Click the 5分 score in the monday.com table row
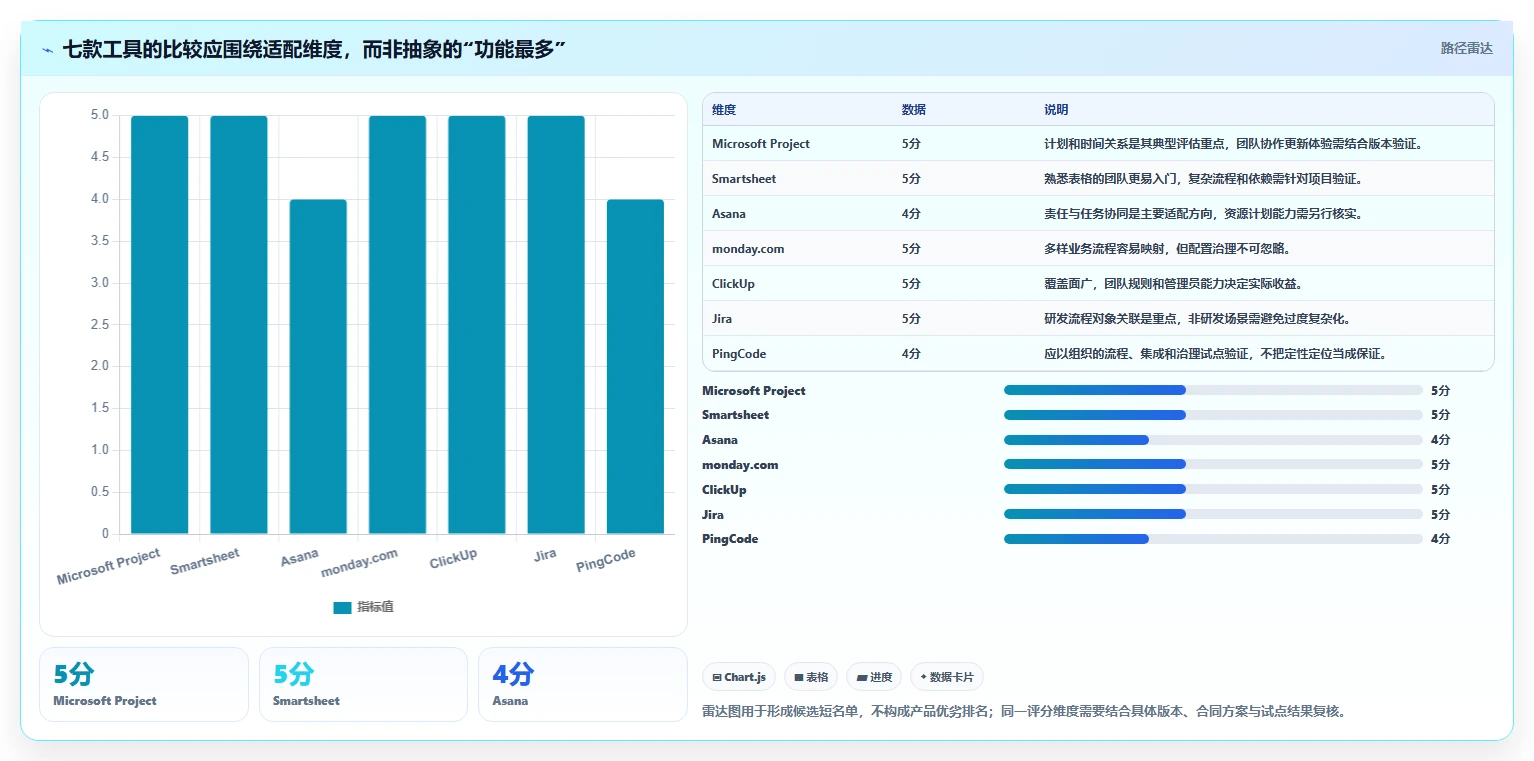The height and width of the screenshot is (761, 1534). coord(911,249)
